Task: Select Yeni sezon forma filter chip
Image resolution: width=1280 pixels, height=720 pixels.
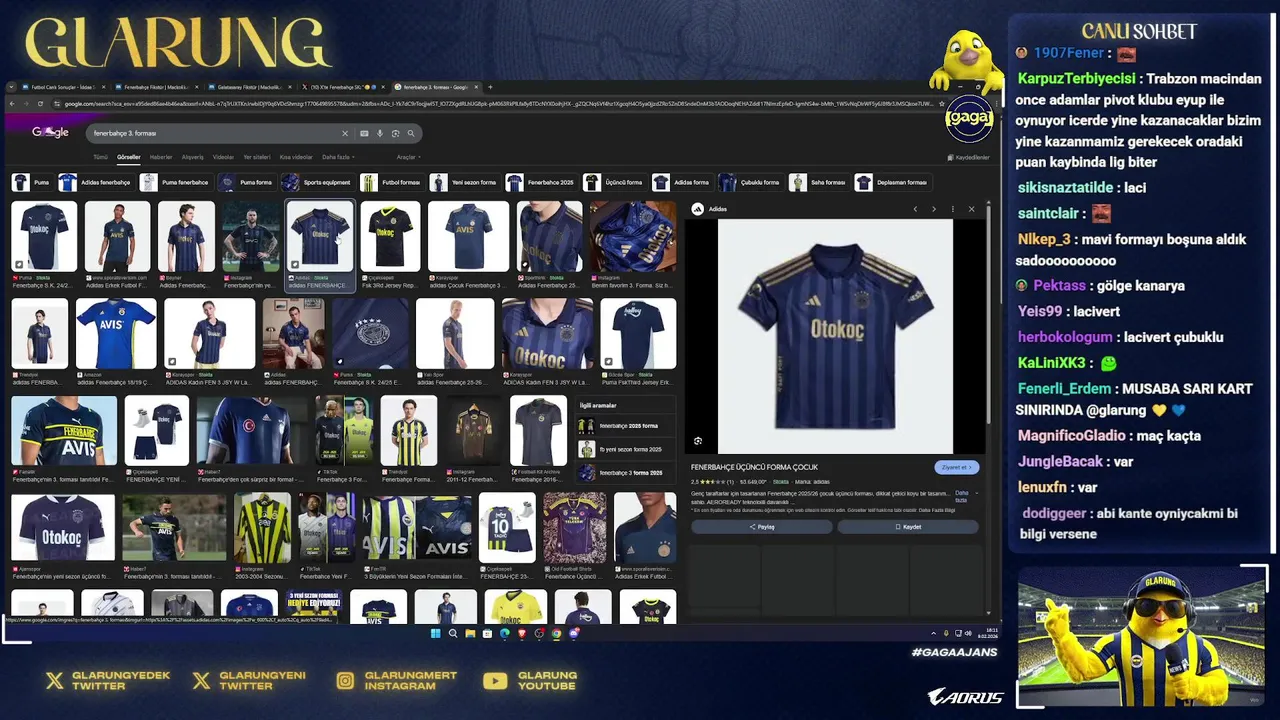Action: [464, 182]
